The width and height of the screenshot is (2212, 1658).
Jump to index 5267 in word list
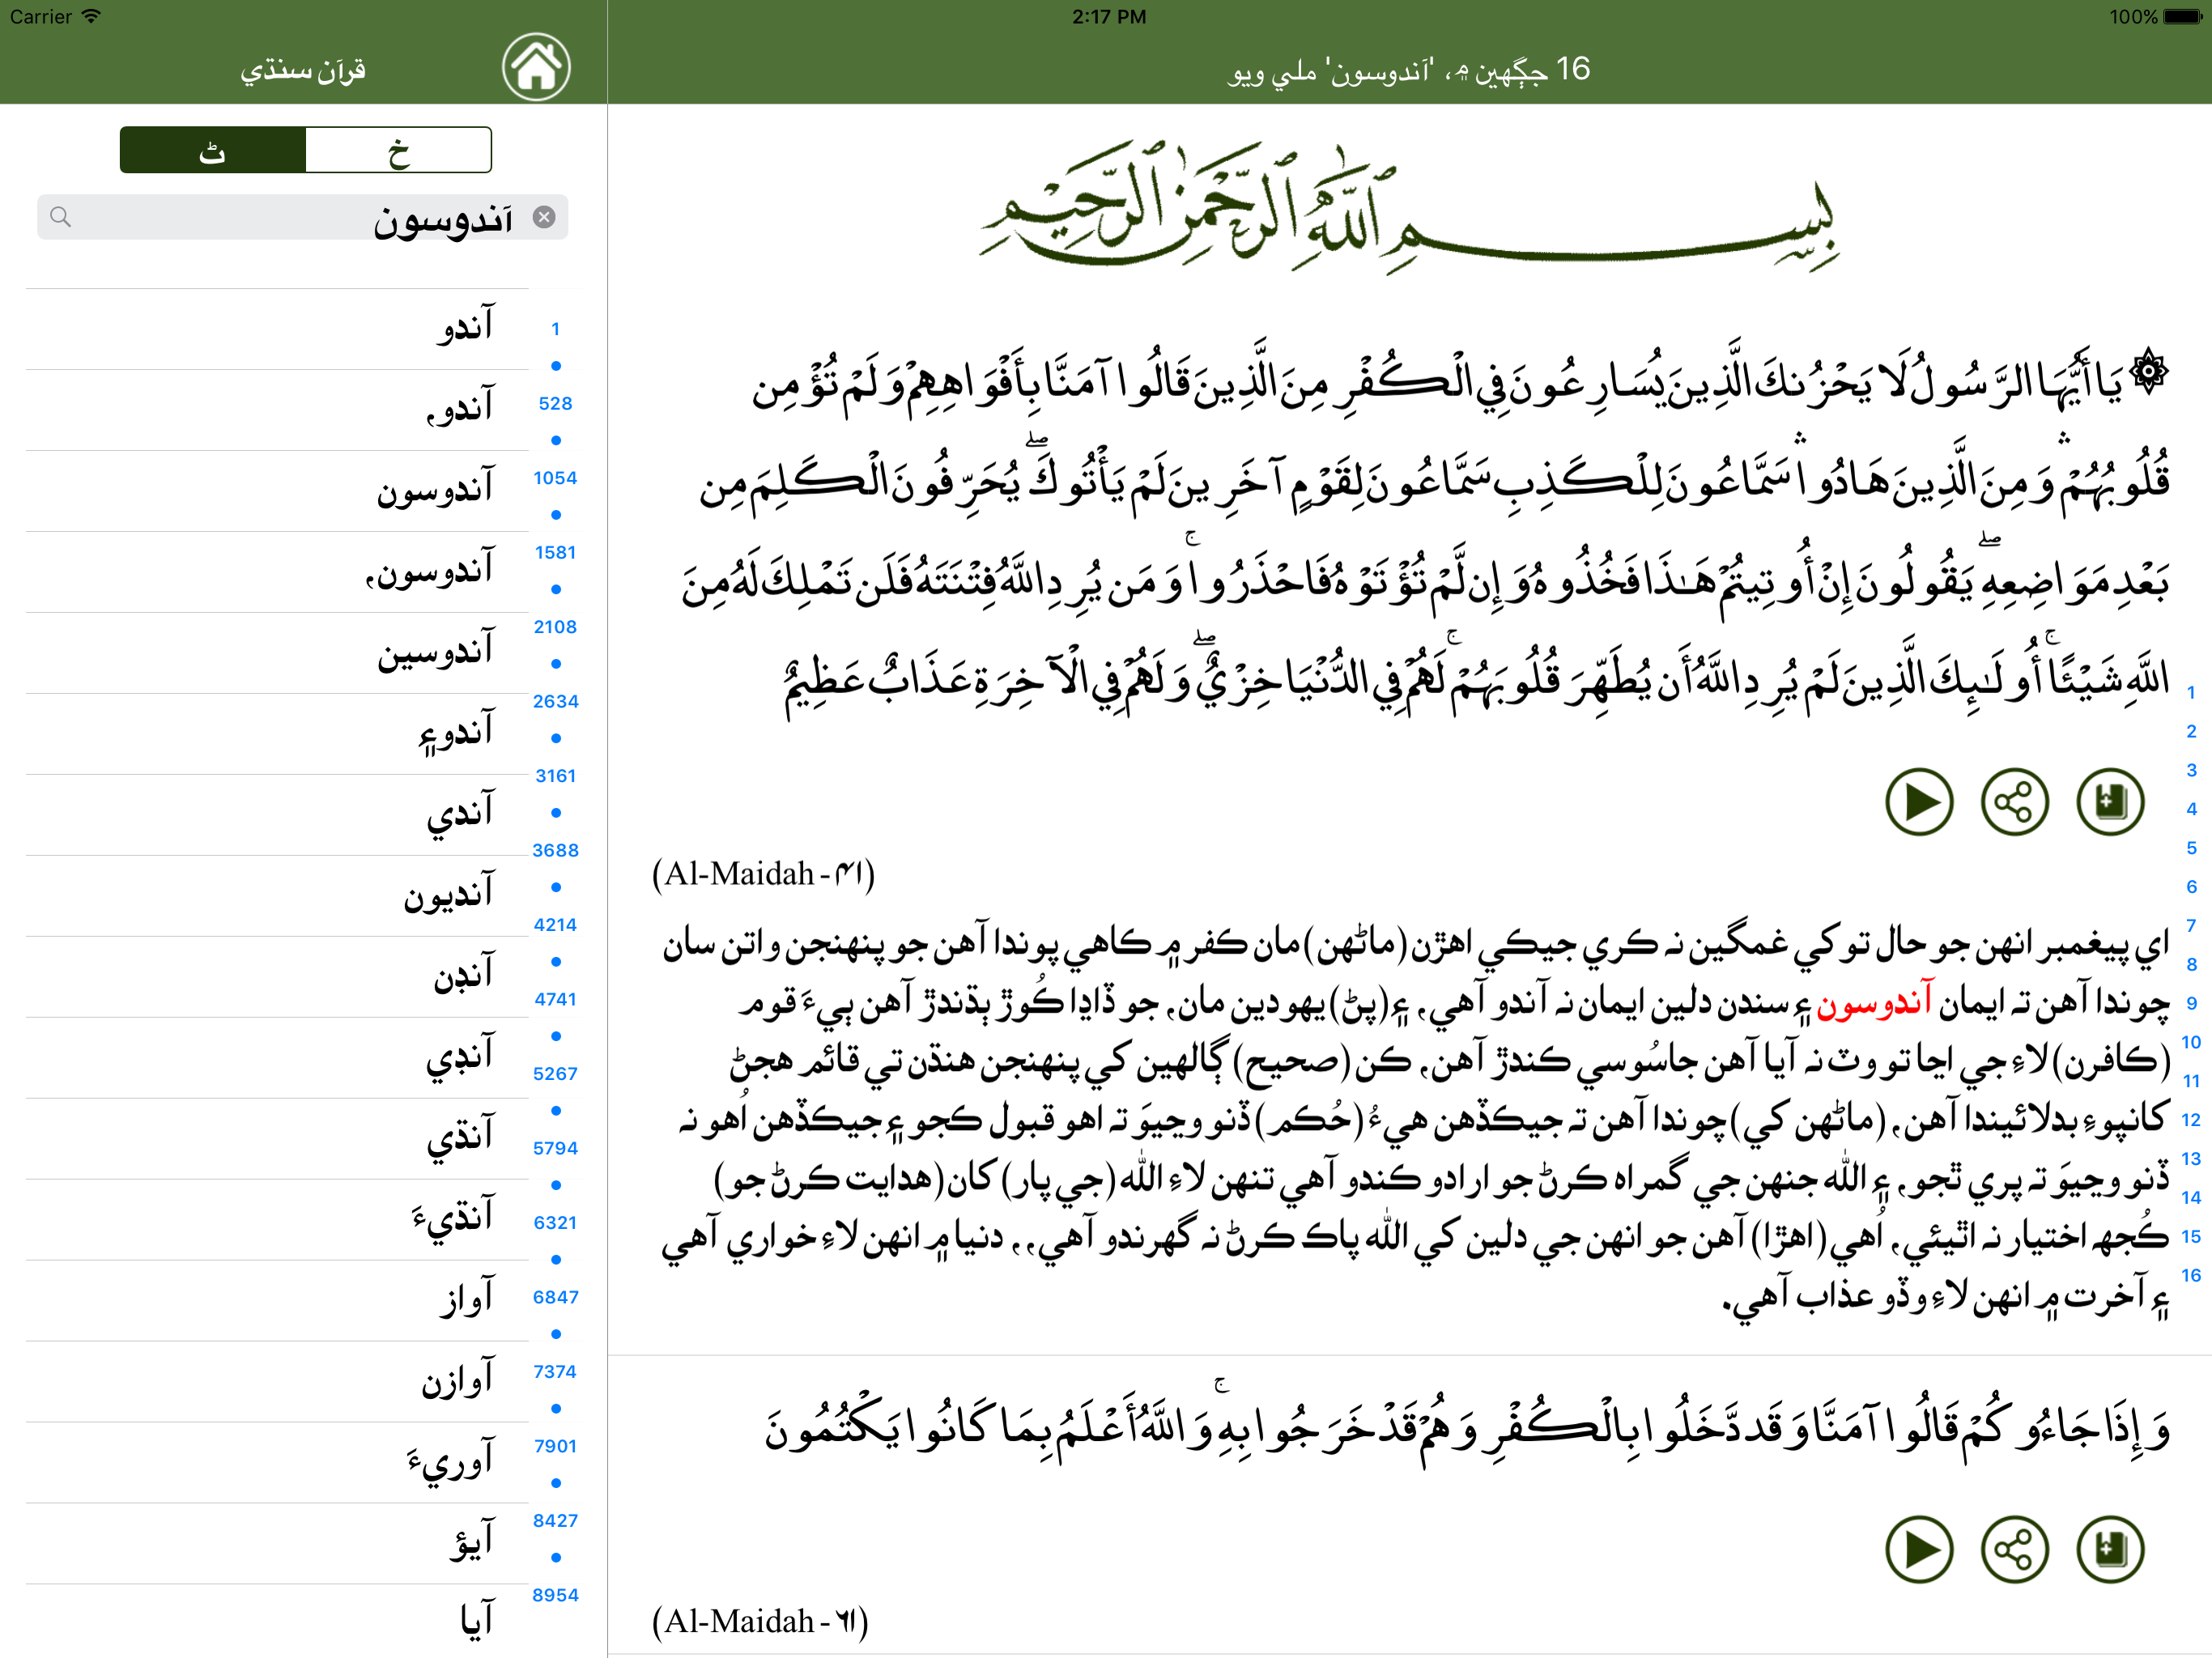click(x=555, y=1074)
